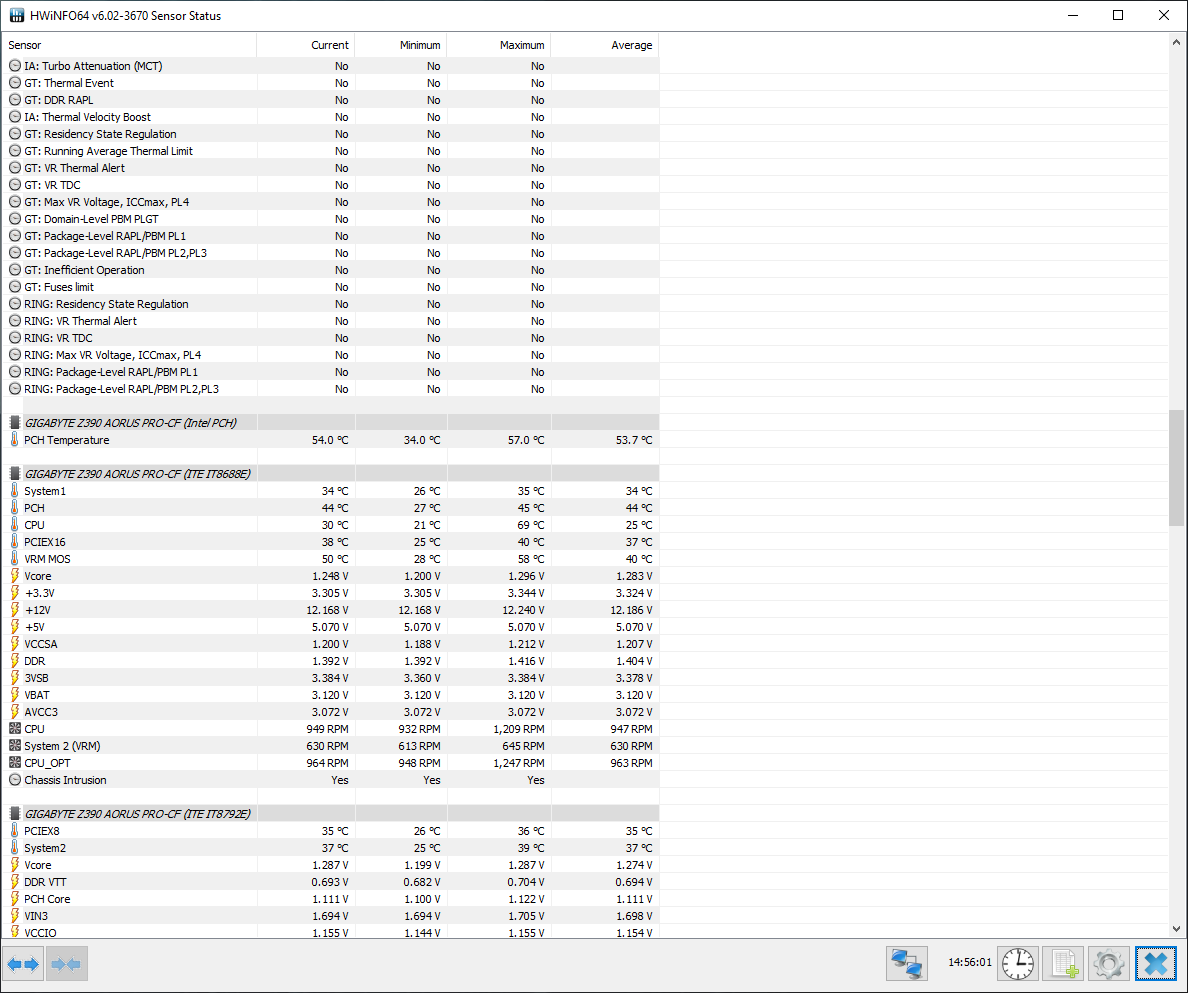The width and height of the screenshot is (1188, 993).
Task: Select the DDR 1.392 V sensor row
Action: (330, 661)
